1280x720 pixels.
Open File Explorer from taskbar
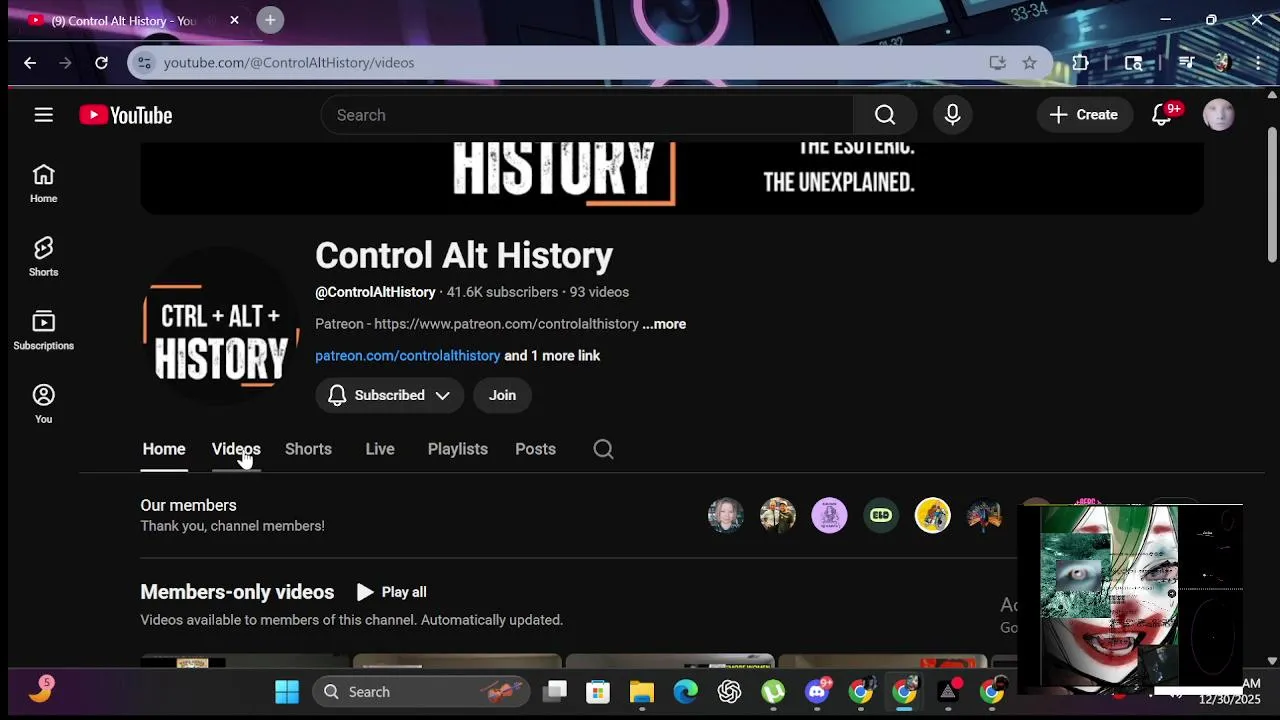(641, 692)
